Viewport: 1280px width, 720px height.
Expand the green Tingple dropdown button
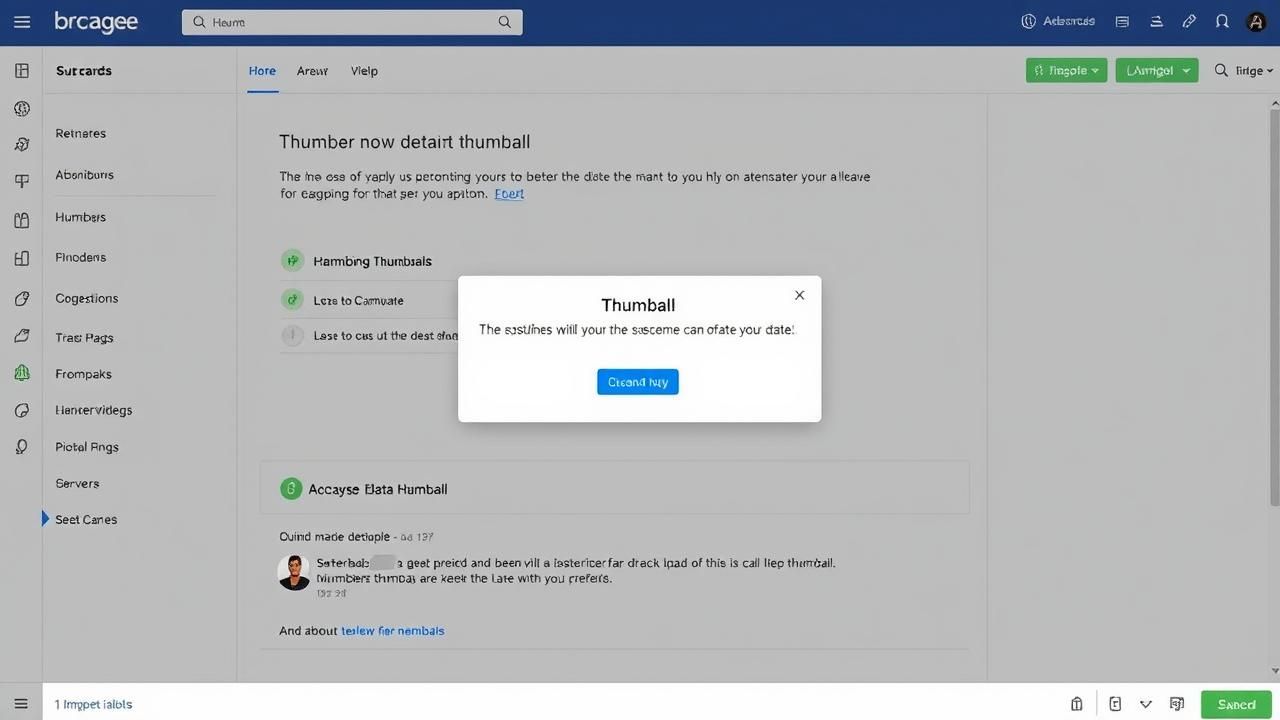pos(1066,70)
